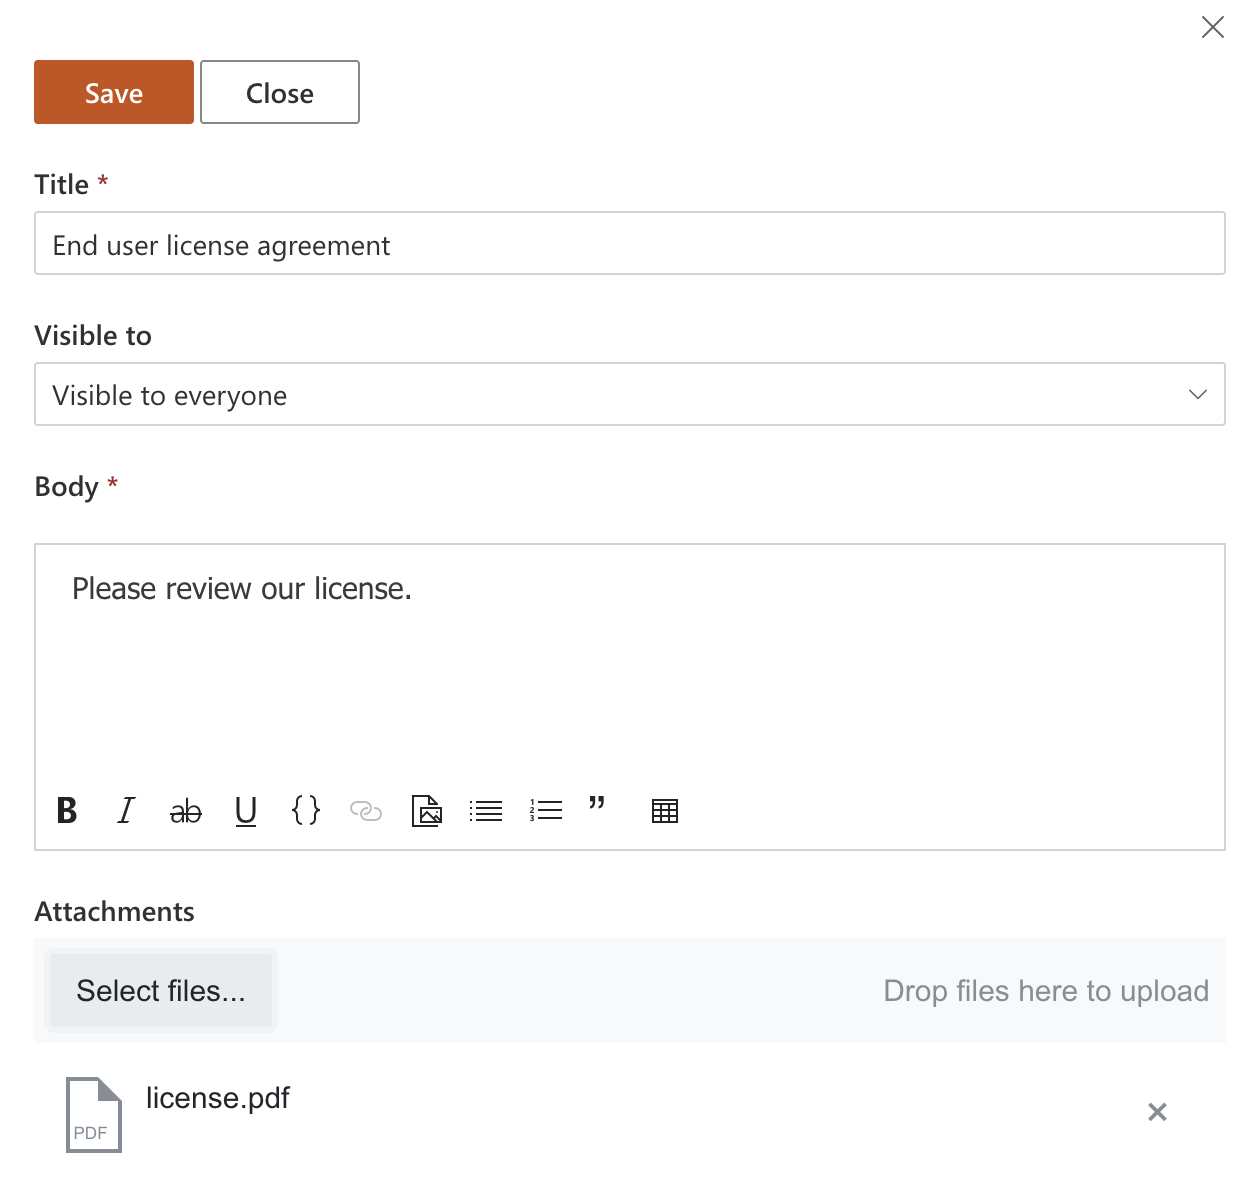Open the license.pdf attachment thumbnail
Screen dimensions: 1258x1194
(93, 1114)
